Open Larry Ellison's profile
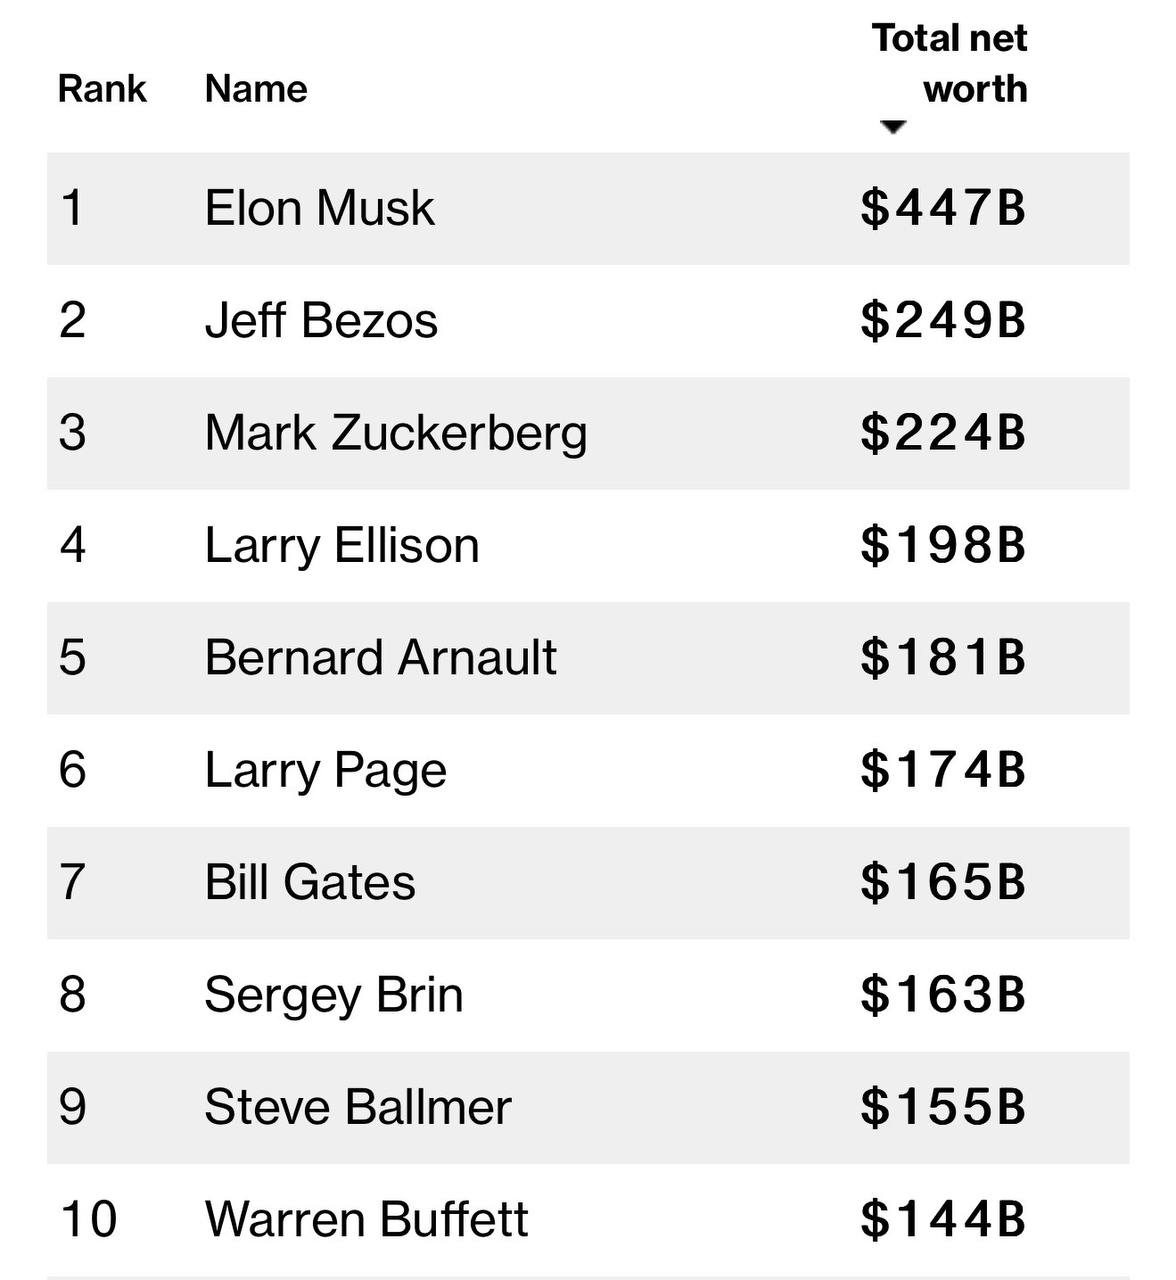This screenshot has height=1280, width=1176. point(342,546)
